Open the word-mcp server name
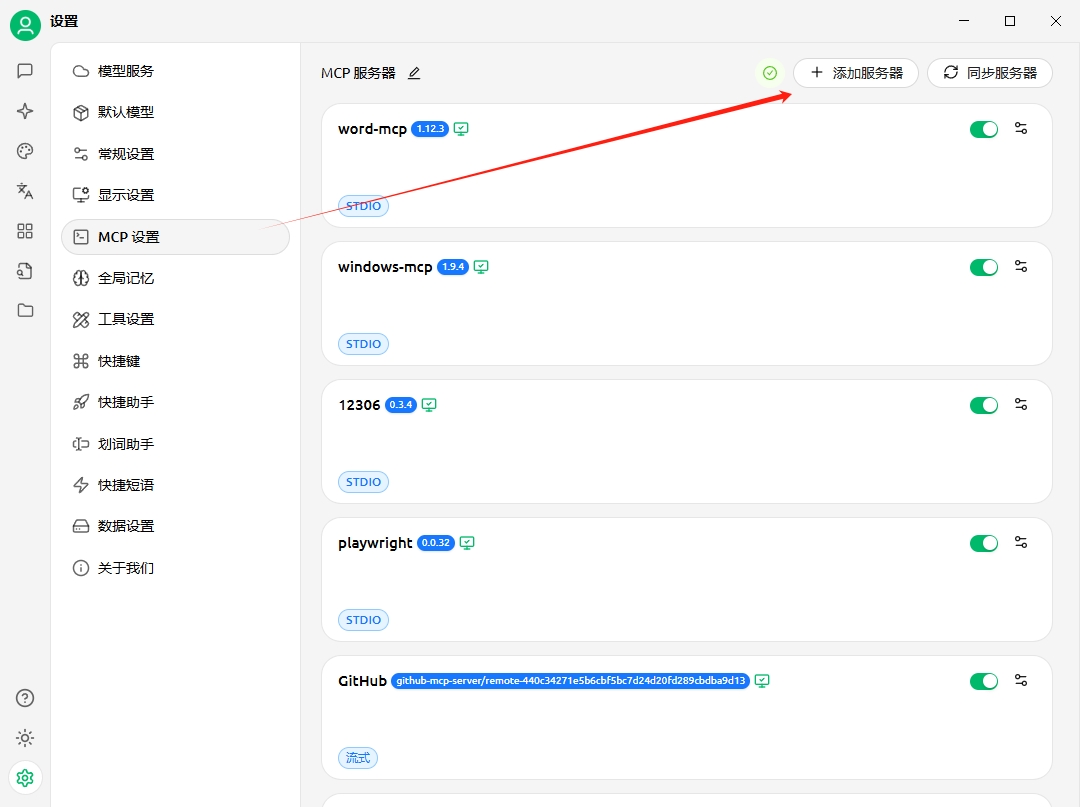 (372, 129)
